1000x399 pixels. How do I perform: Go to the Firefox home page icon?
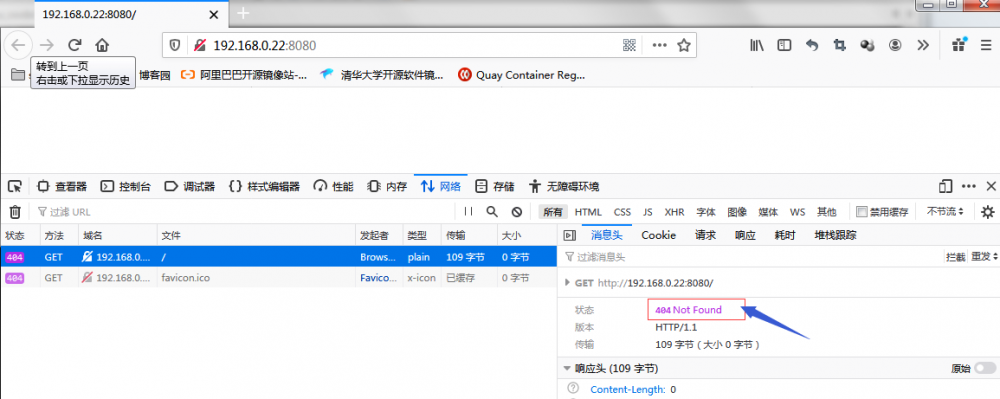tap(102, 45)
